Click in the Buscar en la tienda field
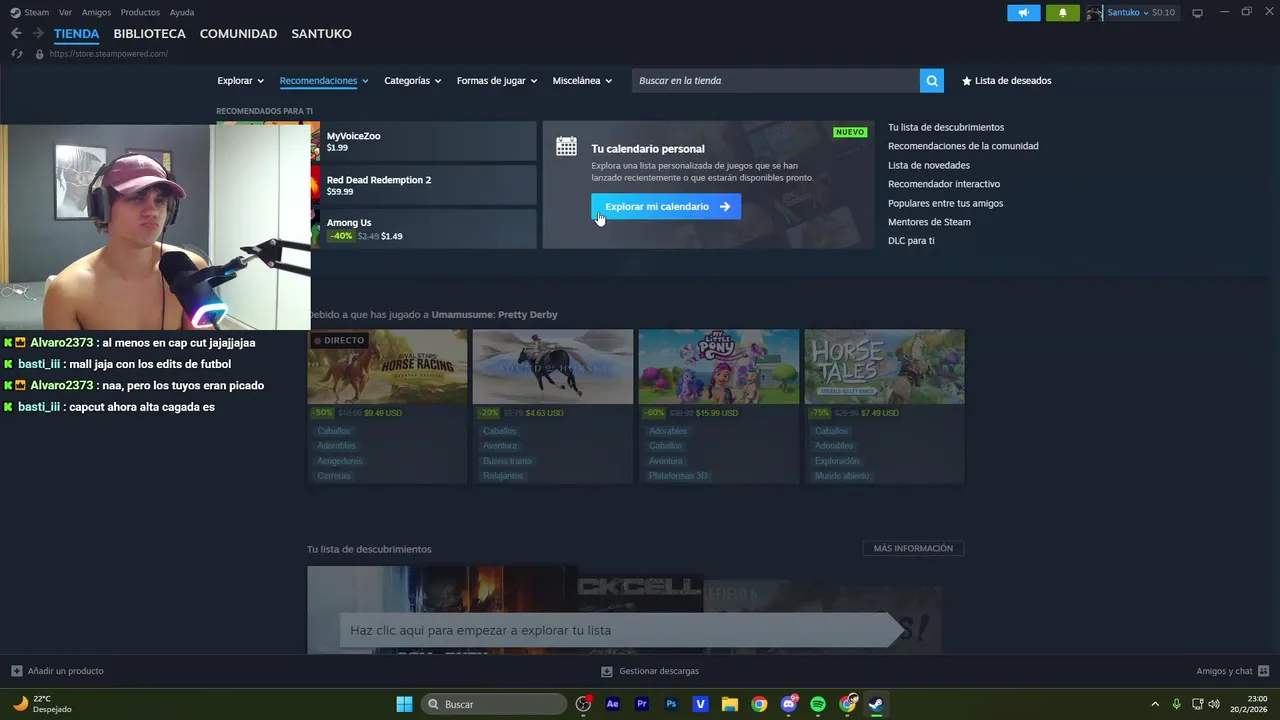This screenshot has width=1280, height=720. [776, 81]
